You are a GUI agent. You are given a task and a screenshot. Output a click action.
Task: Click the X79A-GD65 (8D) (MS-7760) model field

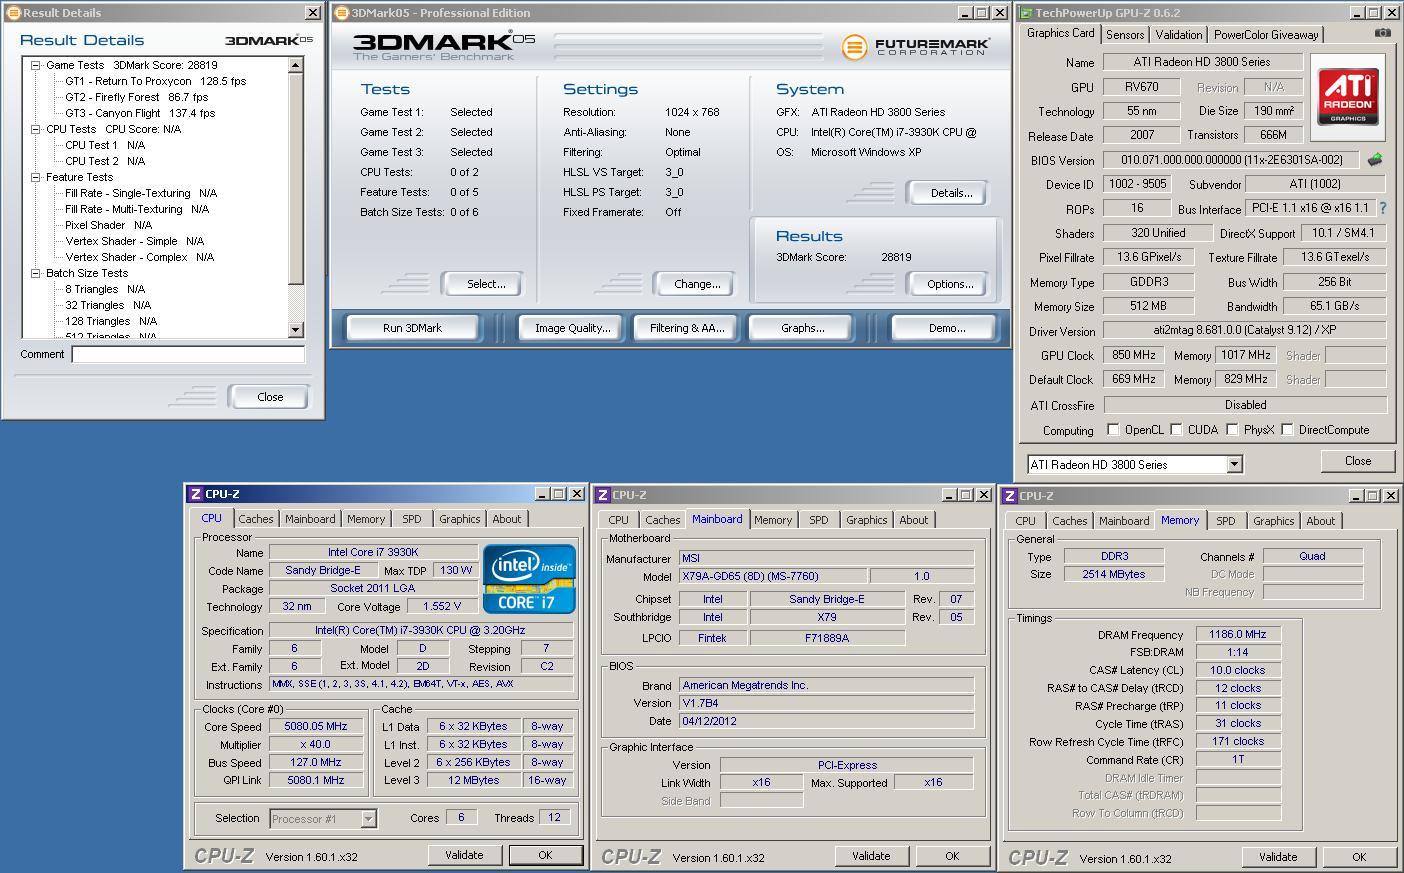[x=772, y=577]
